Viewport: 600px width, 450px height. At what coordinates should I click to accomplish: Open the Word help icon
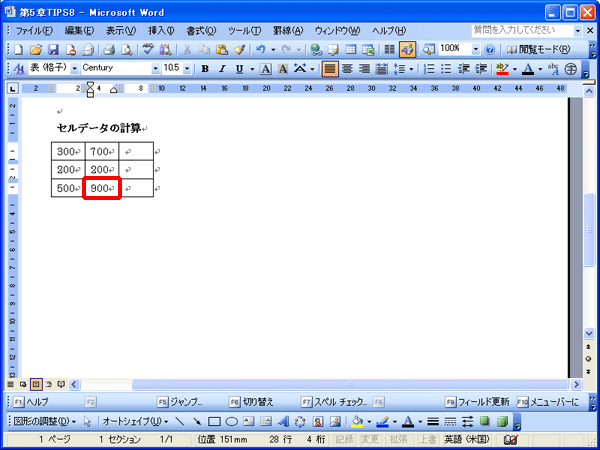tap(489, 49)
